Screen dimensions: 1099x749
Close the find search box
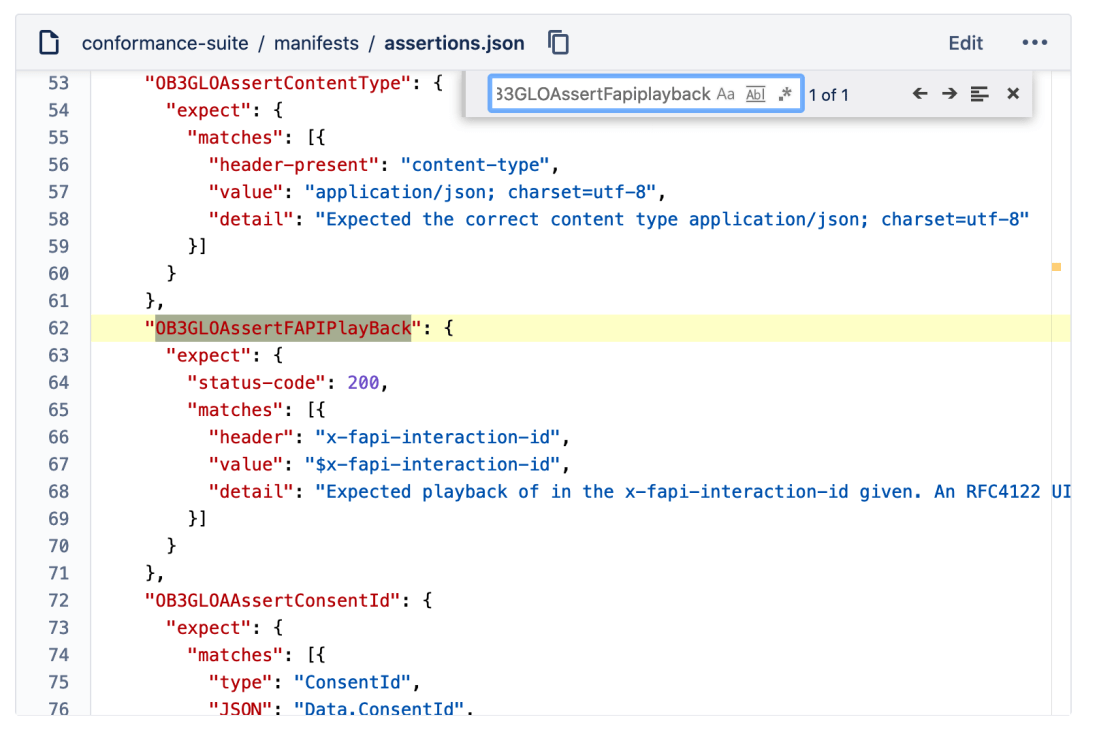[1013, 94]
